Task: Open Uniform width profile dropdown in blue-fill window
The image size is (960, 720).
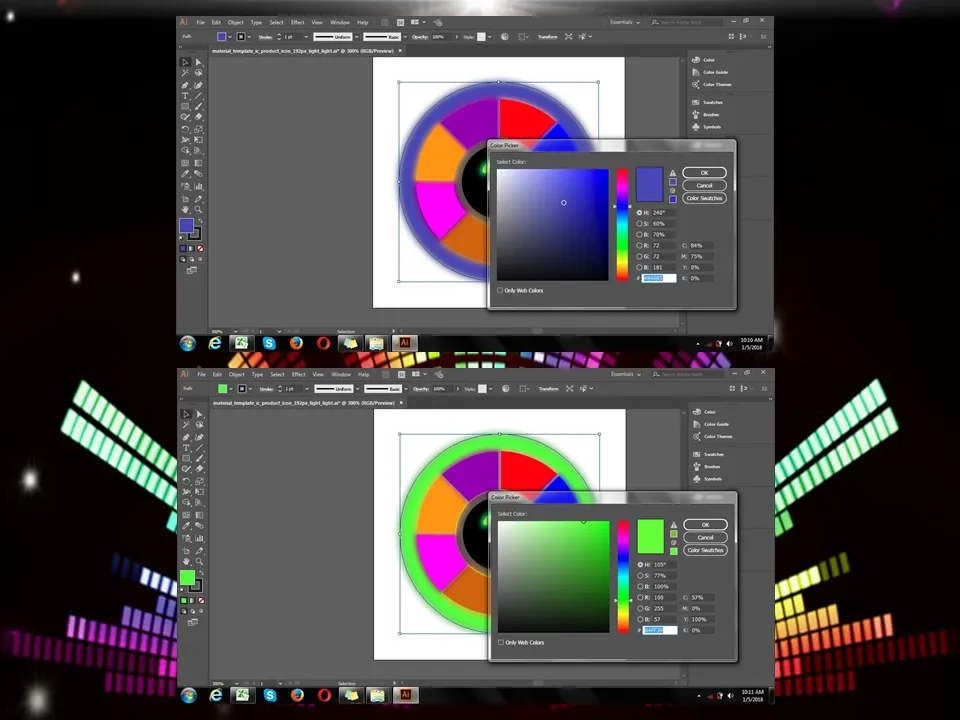Action: [x=356, y=37]
